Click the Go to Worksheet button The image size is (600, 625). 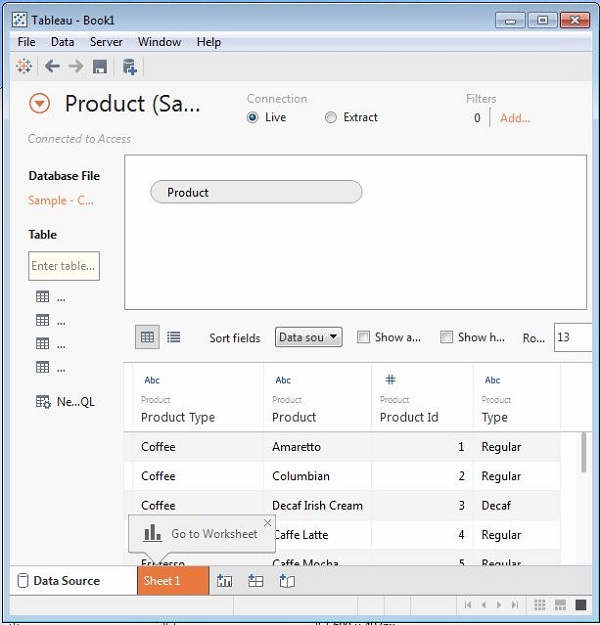(x=202, y=534)
